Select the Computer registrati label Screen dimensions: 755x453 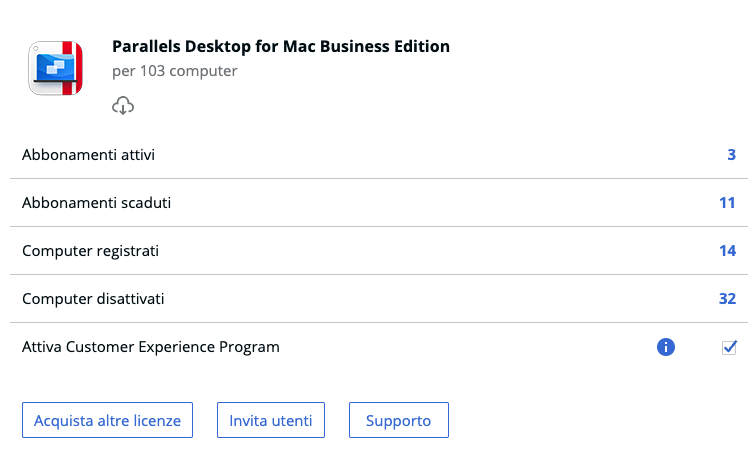90,251
